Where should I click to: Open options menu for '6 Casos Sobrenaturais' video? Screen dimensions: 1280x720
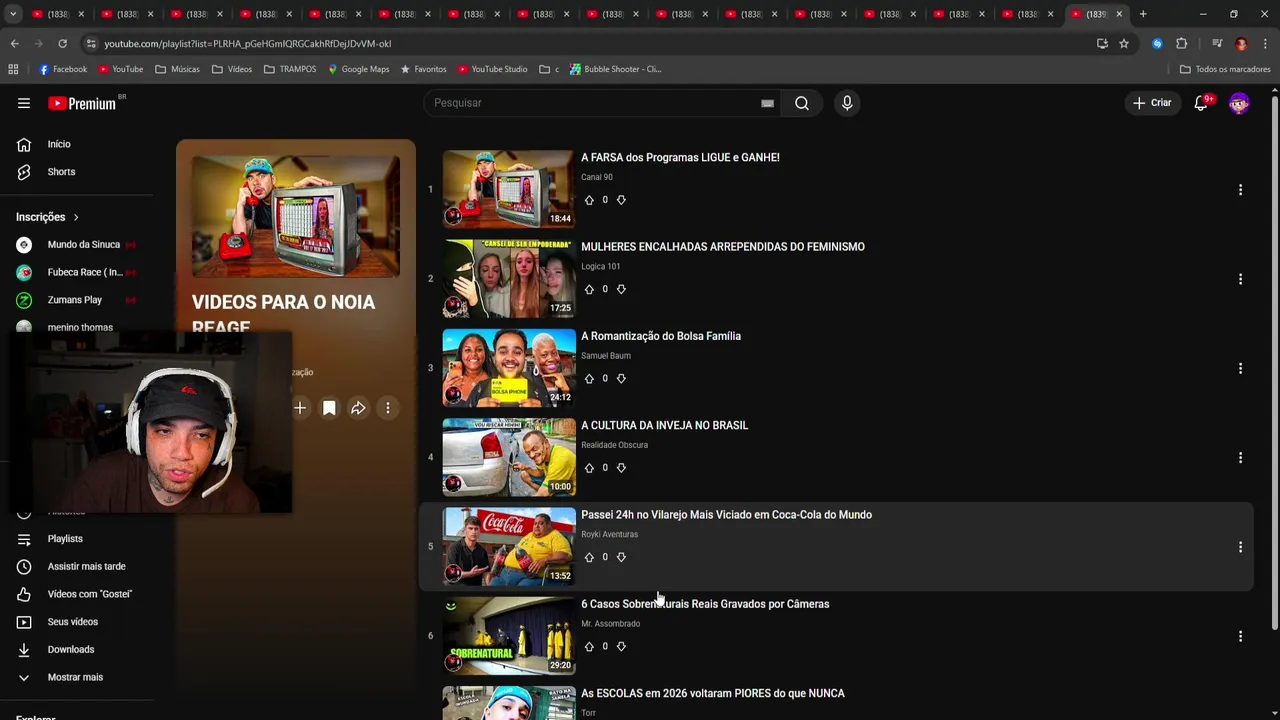click(x=1240, y=636)
